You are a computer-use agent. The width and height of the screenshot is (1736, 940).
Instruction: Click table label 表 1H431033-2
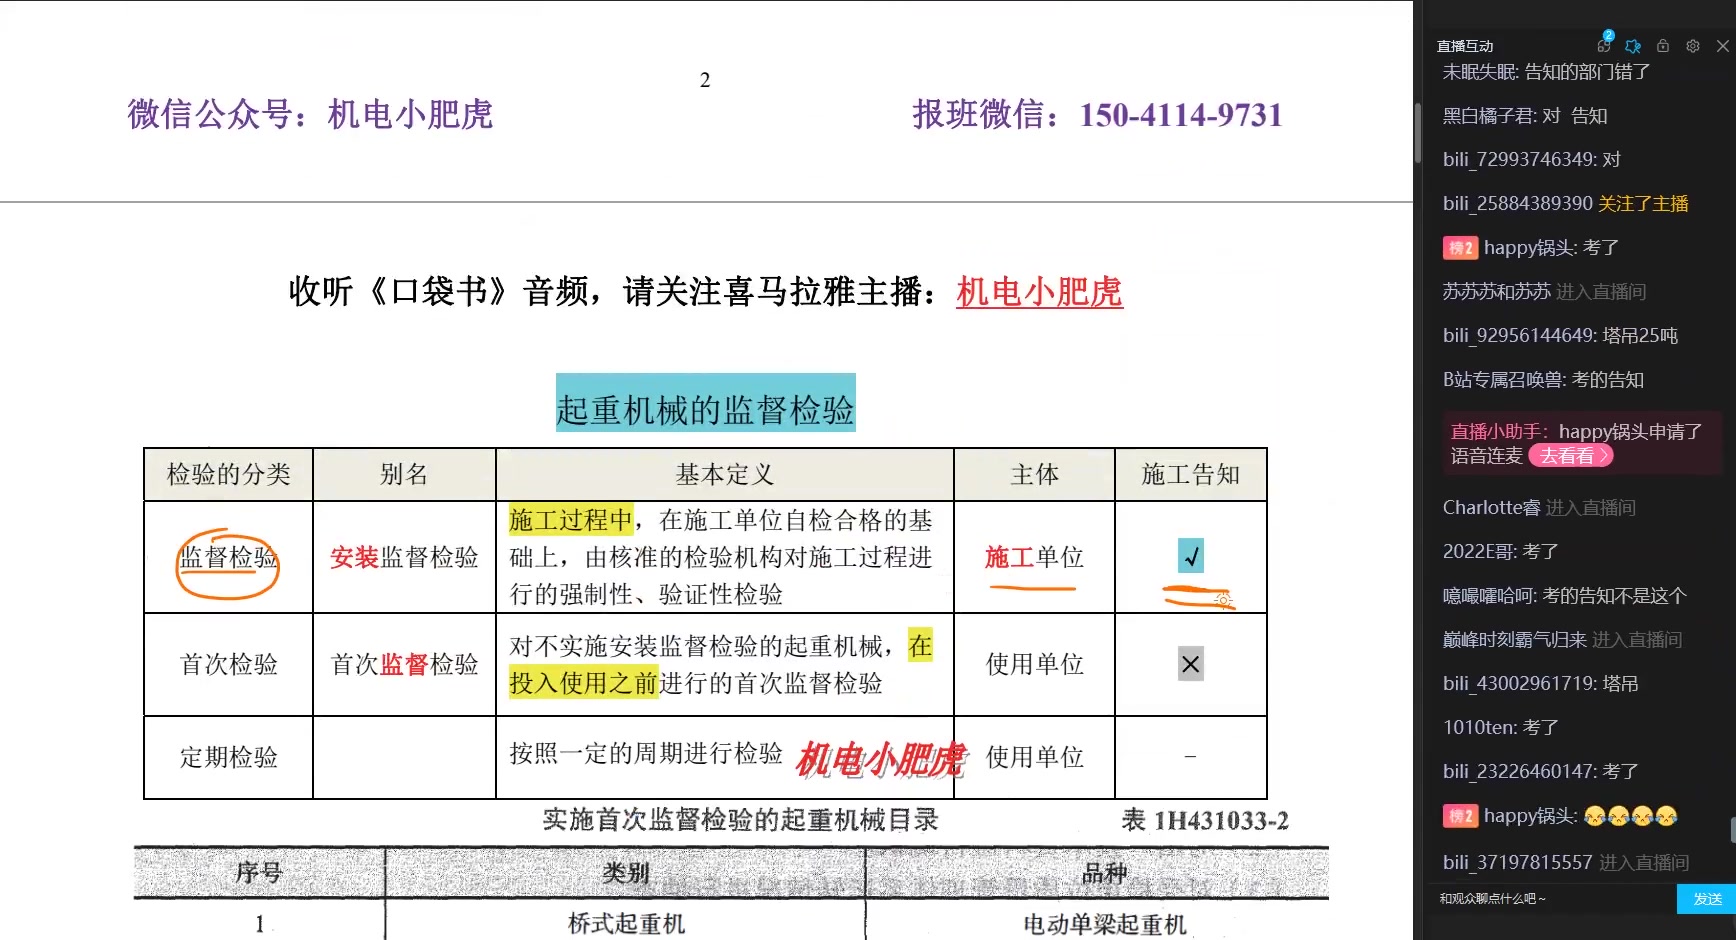1204,821
